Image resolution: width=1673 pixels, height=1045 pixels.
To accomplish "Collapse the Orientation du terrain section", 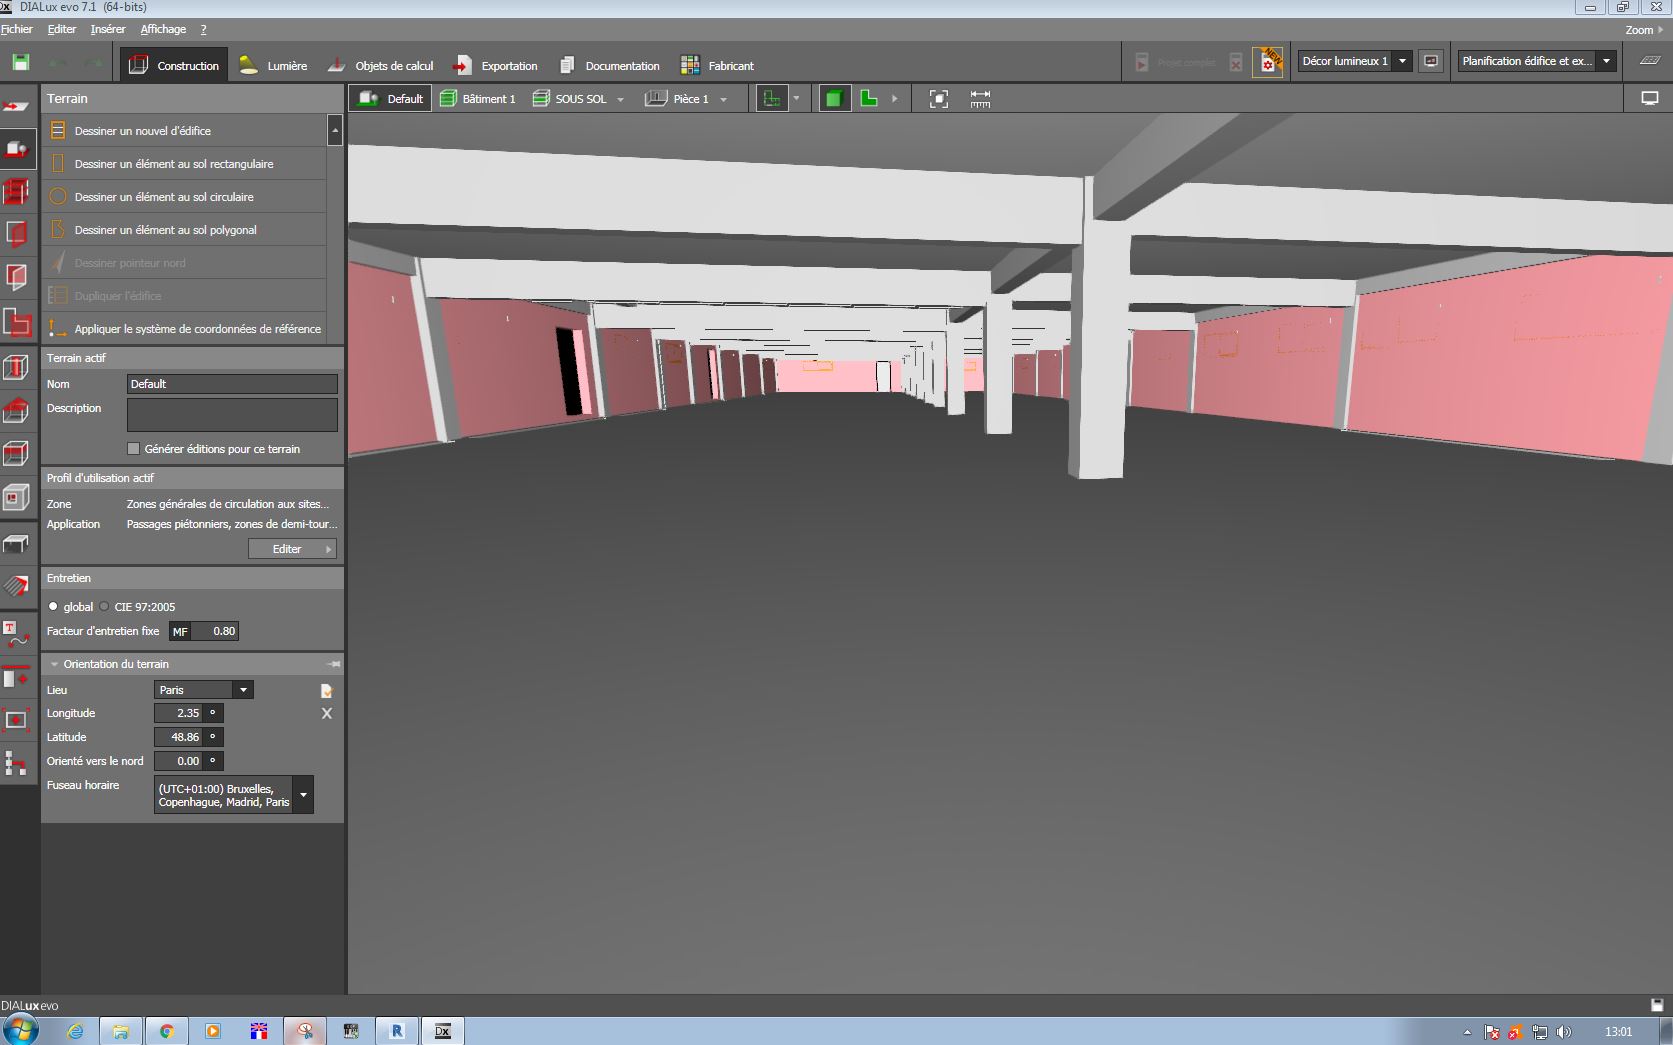I will click(x=53, y=664).
